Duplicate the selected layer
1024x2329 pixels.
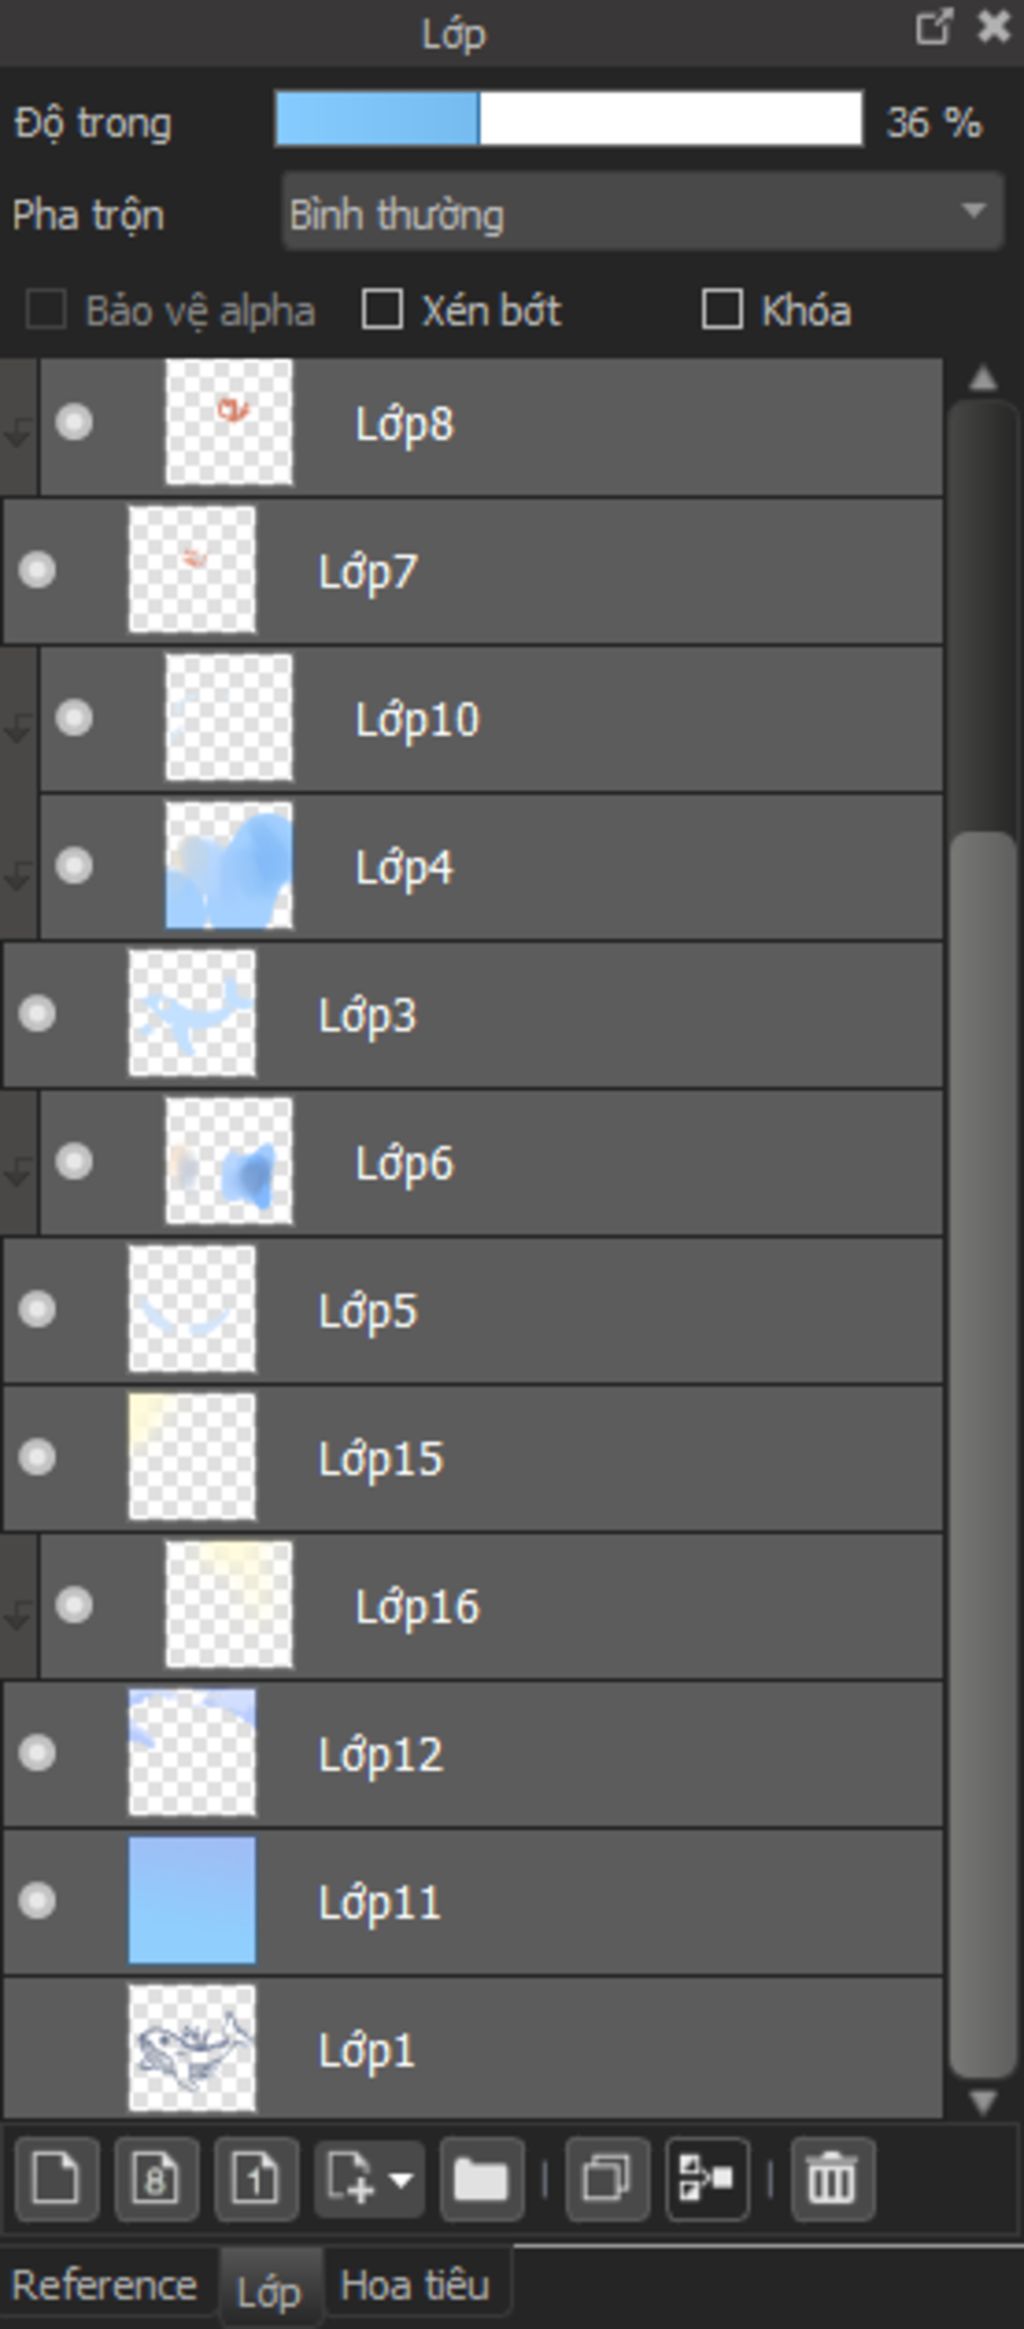tap(607, 2177)
